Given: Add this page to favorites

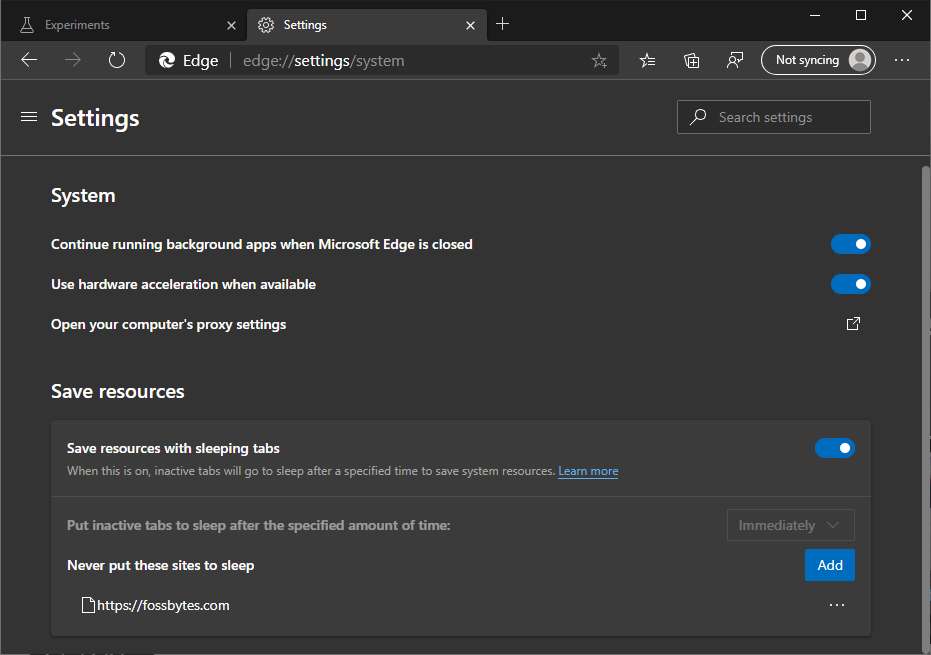Looking at the screenshot, I should click(599, 60).
